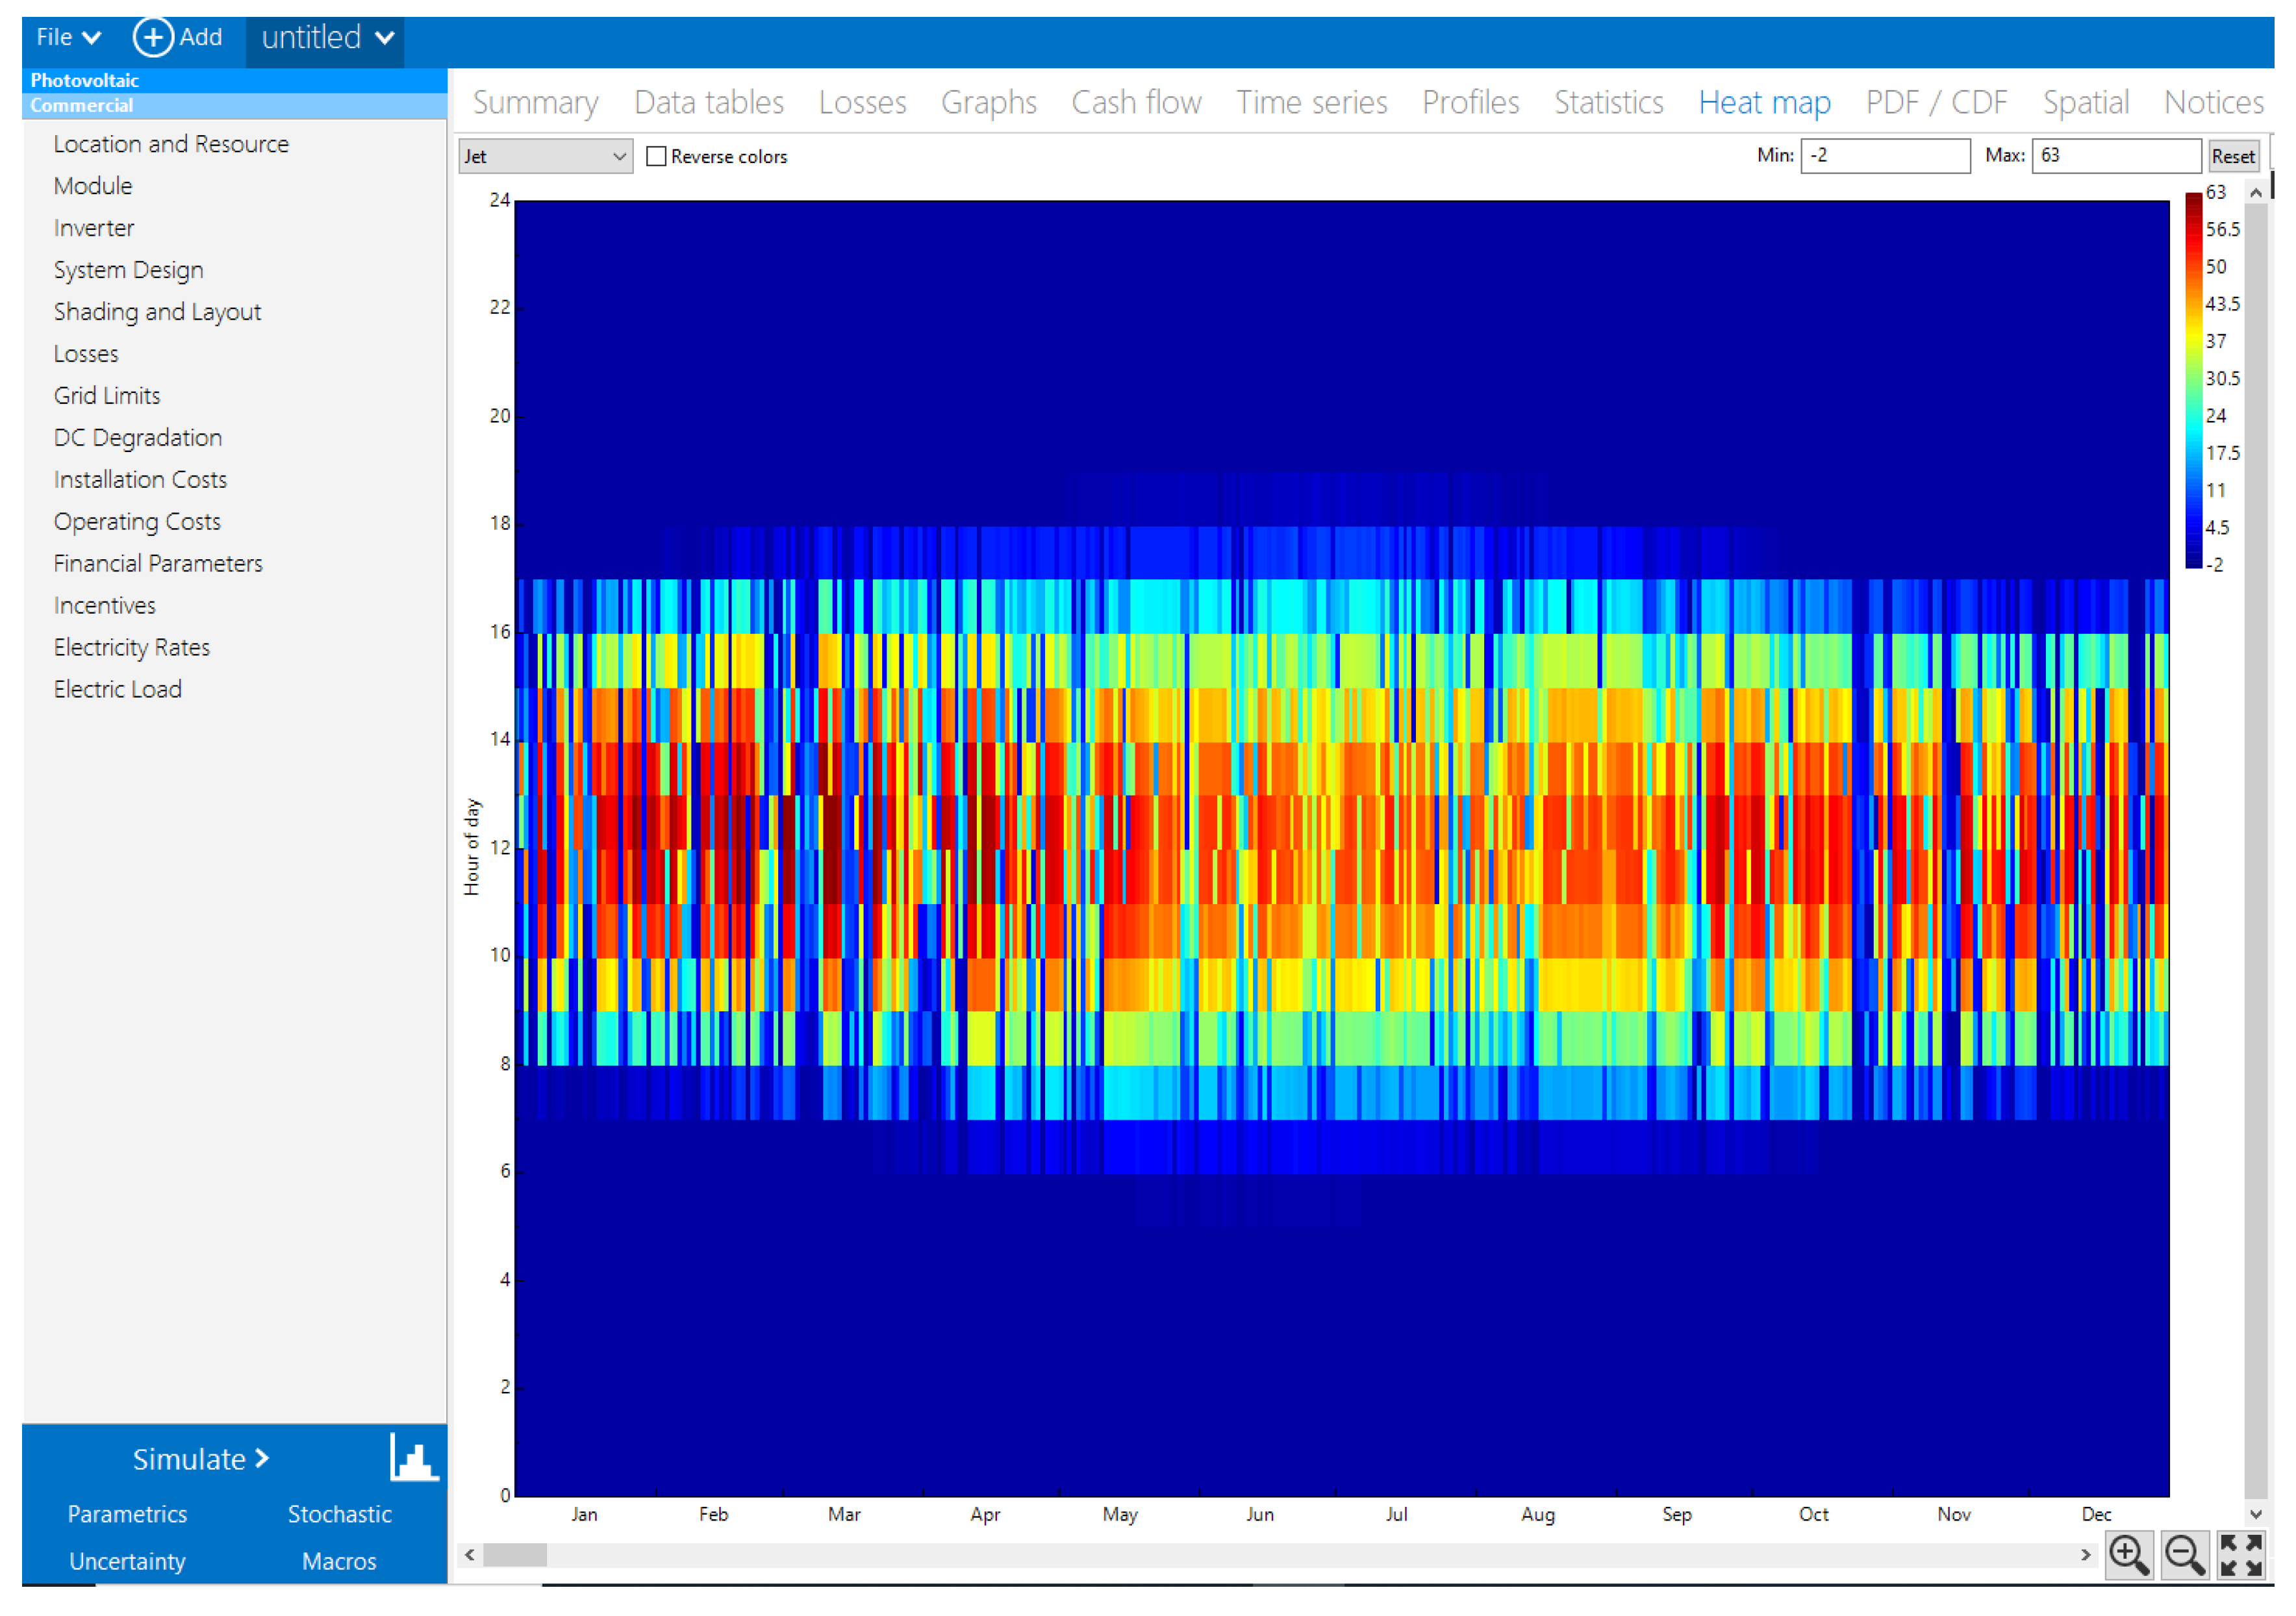The width and height of the screenshot is (2296, 1616).
Task: Open the Electricity Rates page
Action: pos(132,647)
